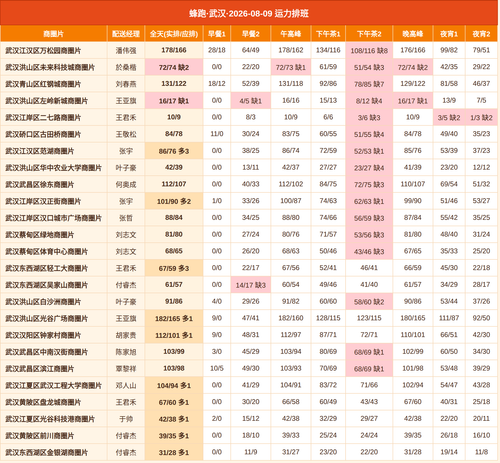Image resolution: width=500 pixels, height=463 pixels.
Task: Select the row name '武汉江岸区汉正街商圈片'
Action: (43, 201)
